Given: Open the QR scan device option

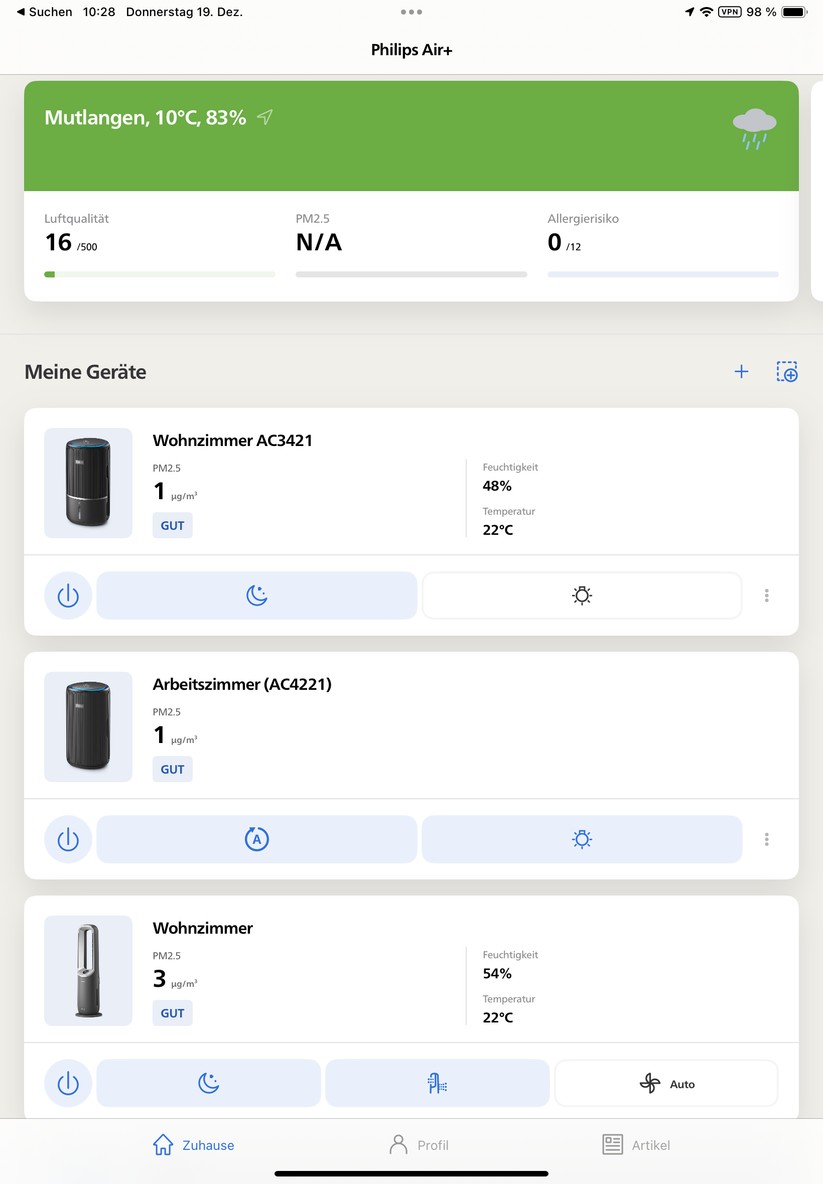Looking at the screenshot, I should [x=787, y=371].
